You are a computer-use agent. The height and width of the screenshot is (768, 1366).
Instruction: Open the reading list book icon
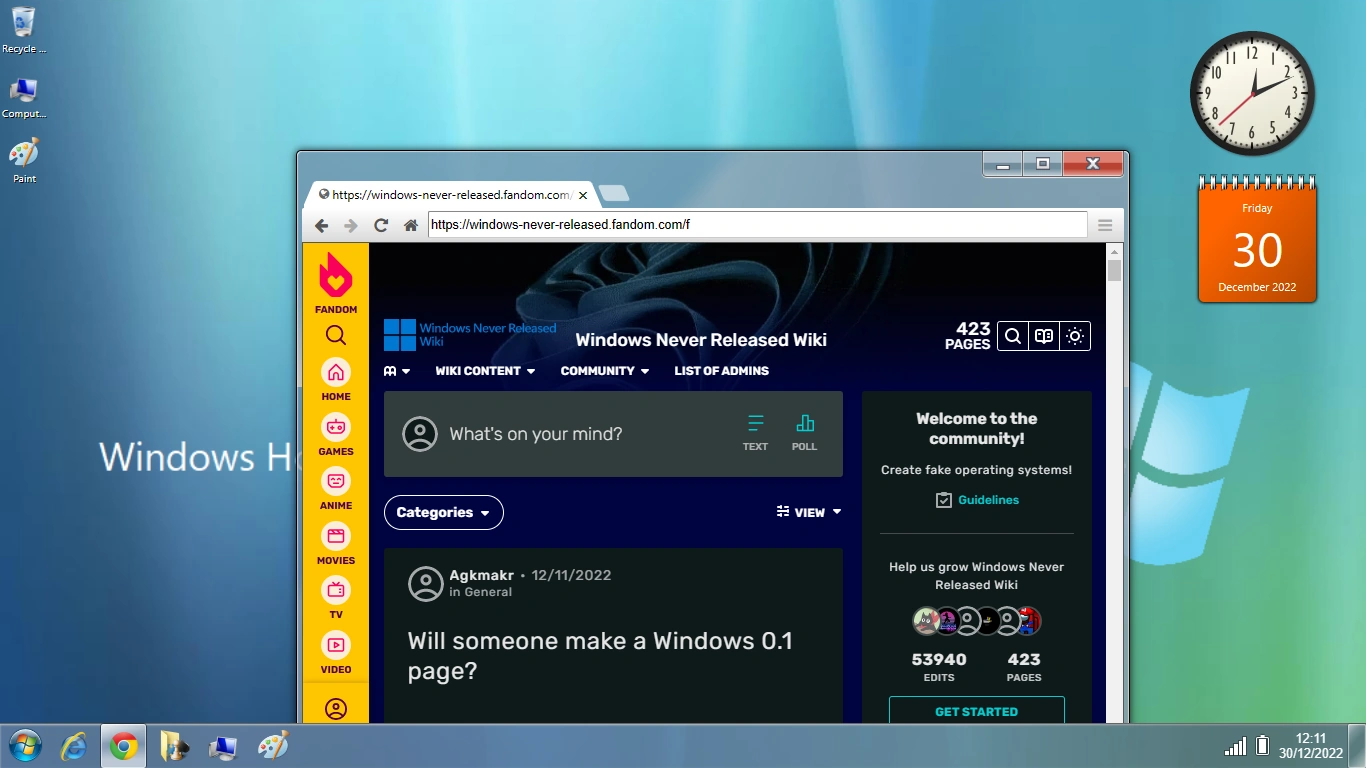(x=1043, y=336)
